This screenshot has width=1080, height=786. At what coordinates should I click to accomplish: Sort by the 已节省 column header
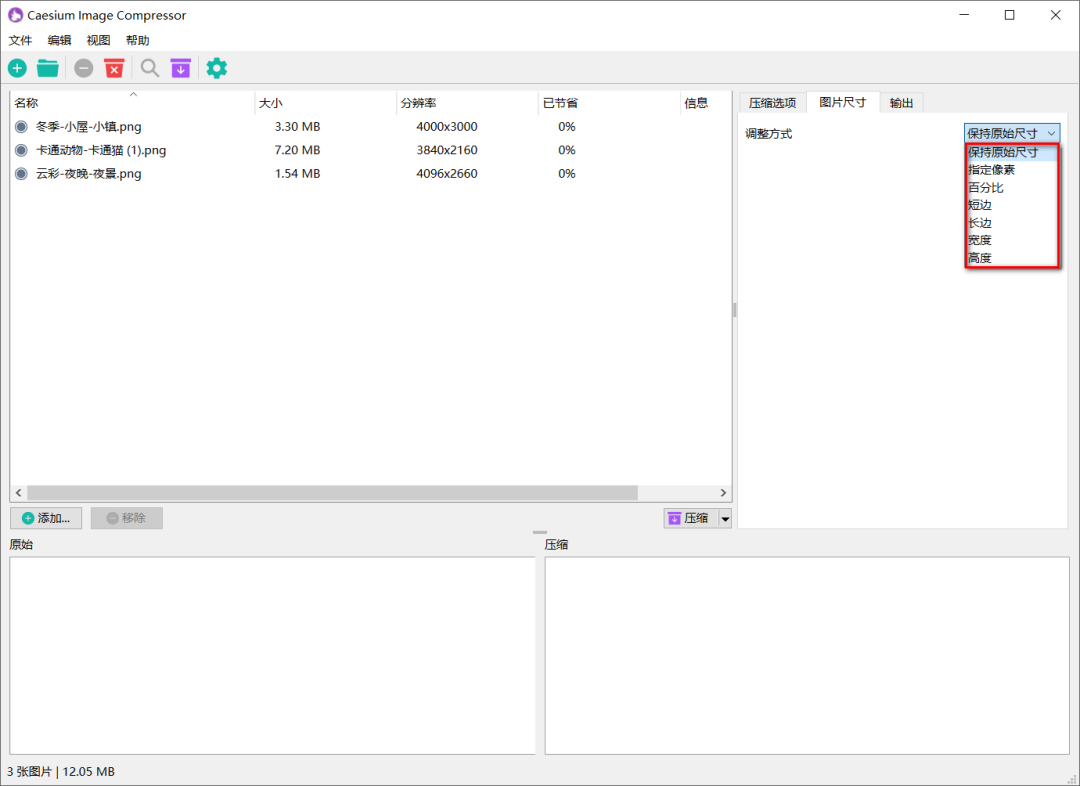coord(609,103)
